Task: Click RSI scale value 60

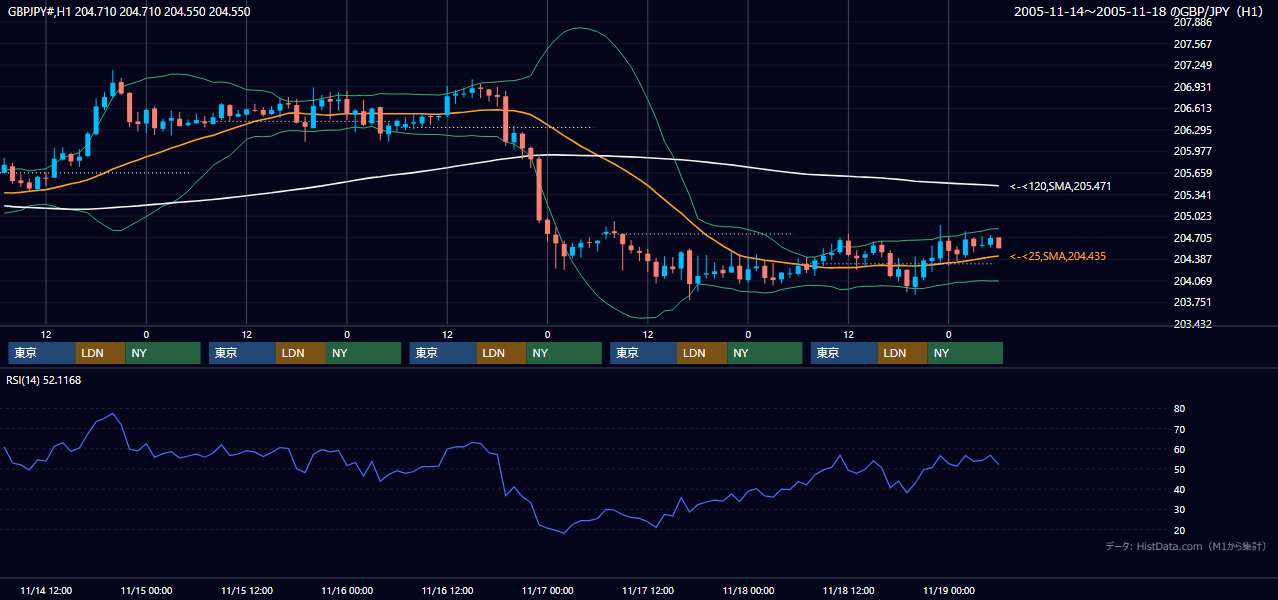Action: (x=1179, y=449)
